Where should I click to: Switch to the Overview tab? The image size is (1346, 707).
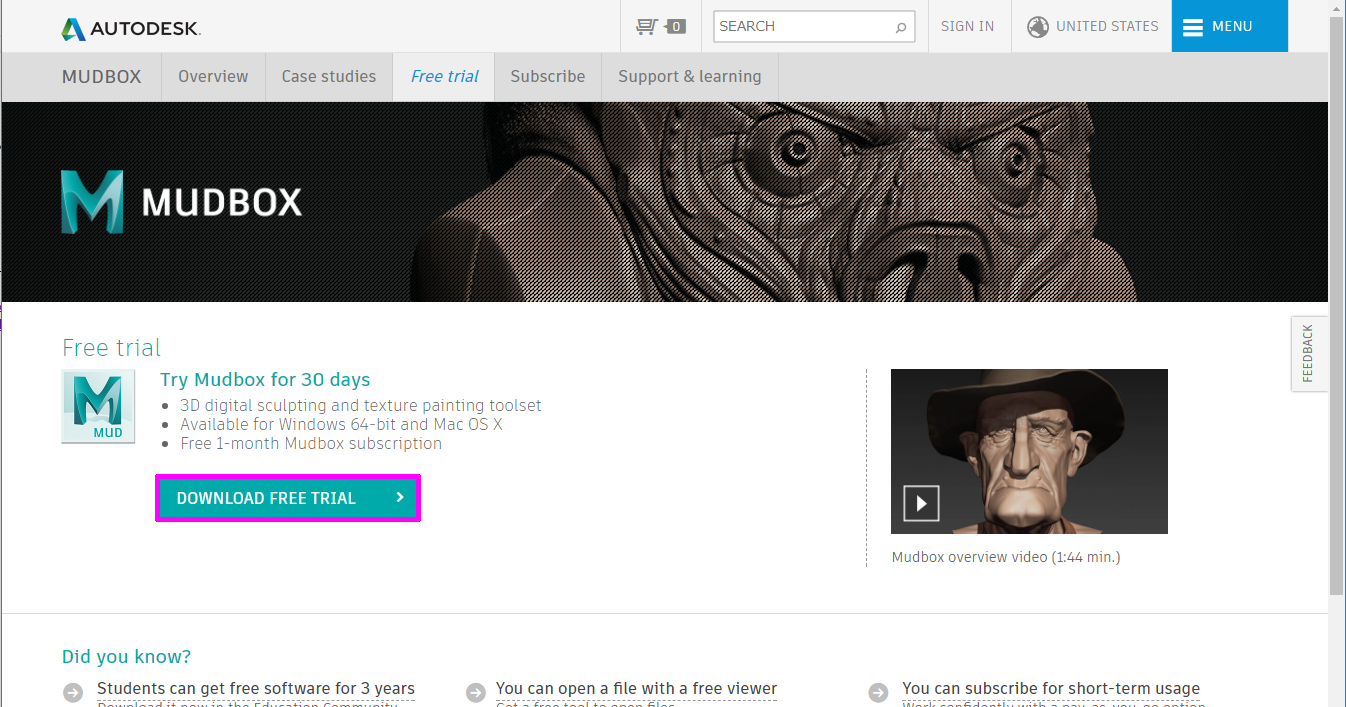pos(213,77)
